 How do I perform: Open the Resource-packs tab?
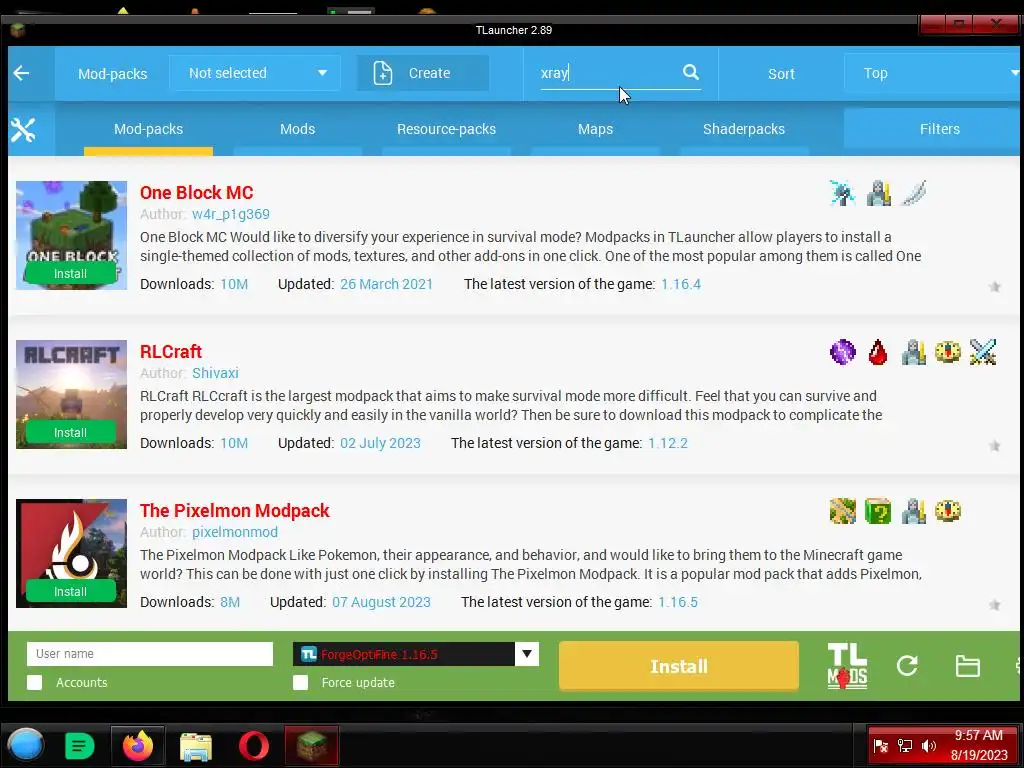tap(446, 129)
